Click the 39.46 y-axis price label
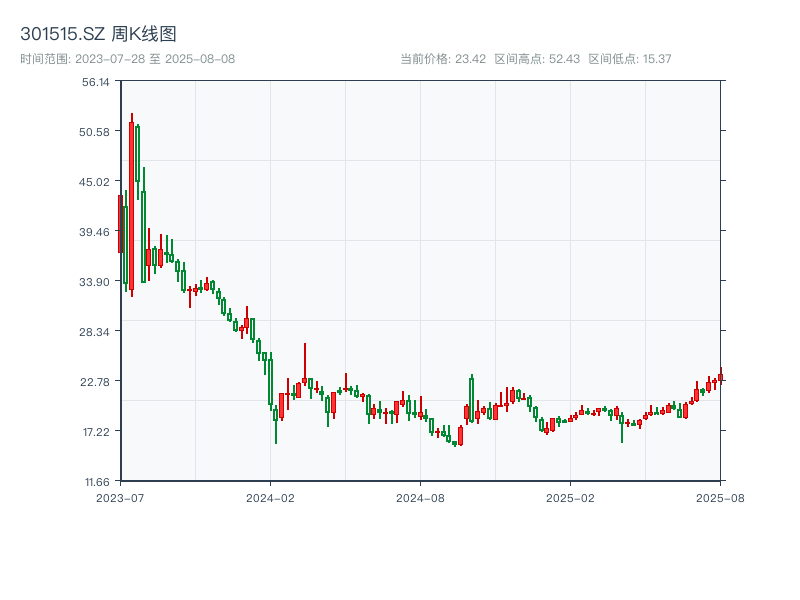Viewport: 800px width, 600px height. pos(96,231)
